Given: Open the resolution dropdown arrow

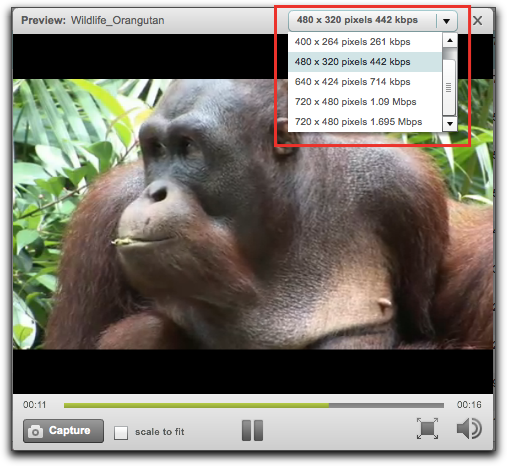Looking at the screenshot, I should pos(446,21).
